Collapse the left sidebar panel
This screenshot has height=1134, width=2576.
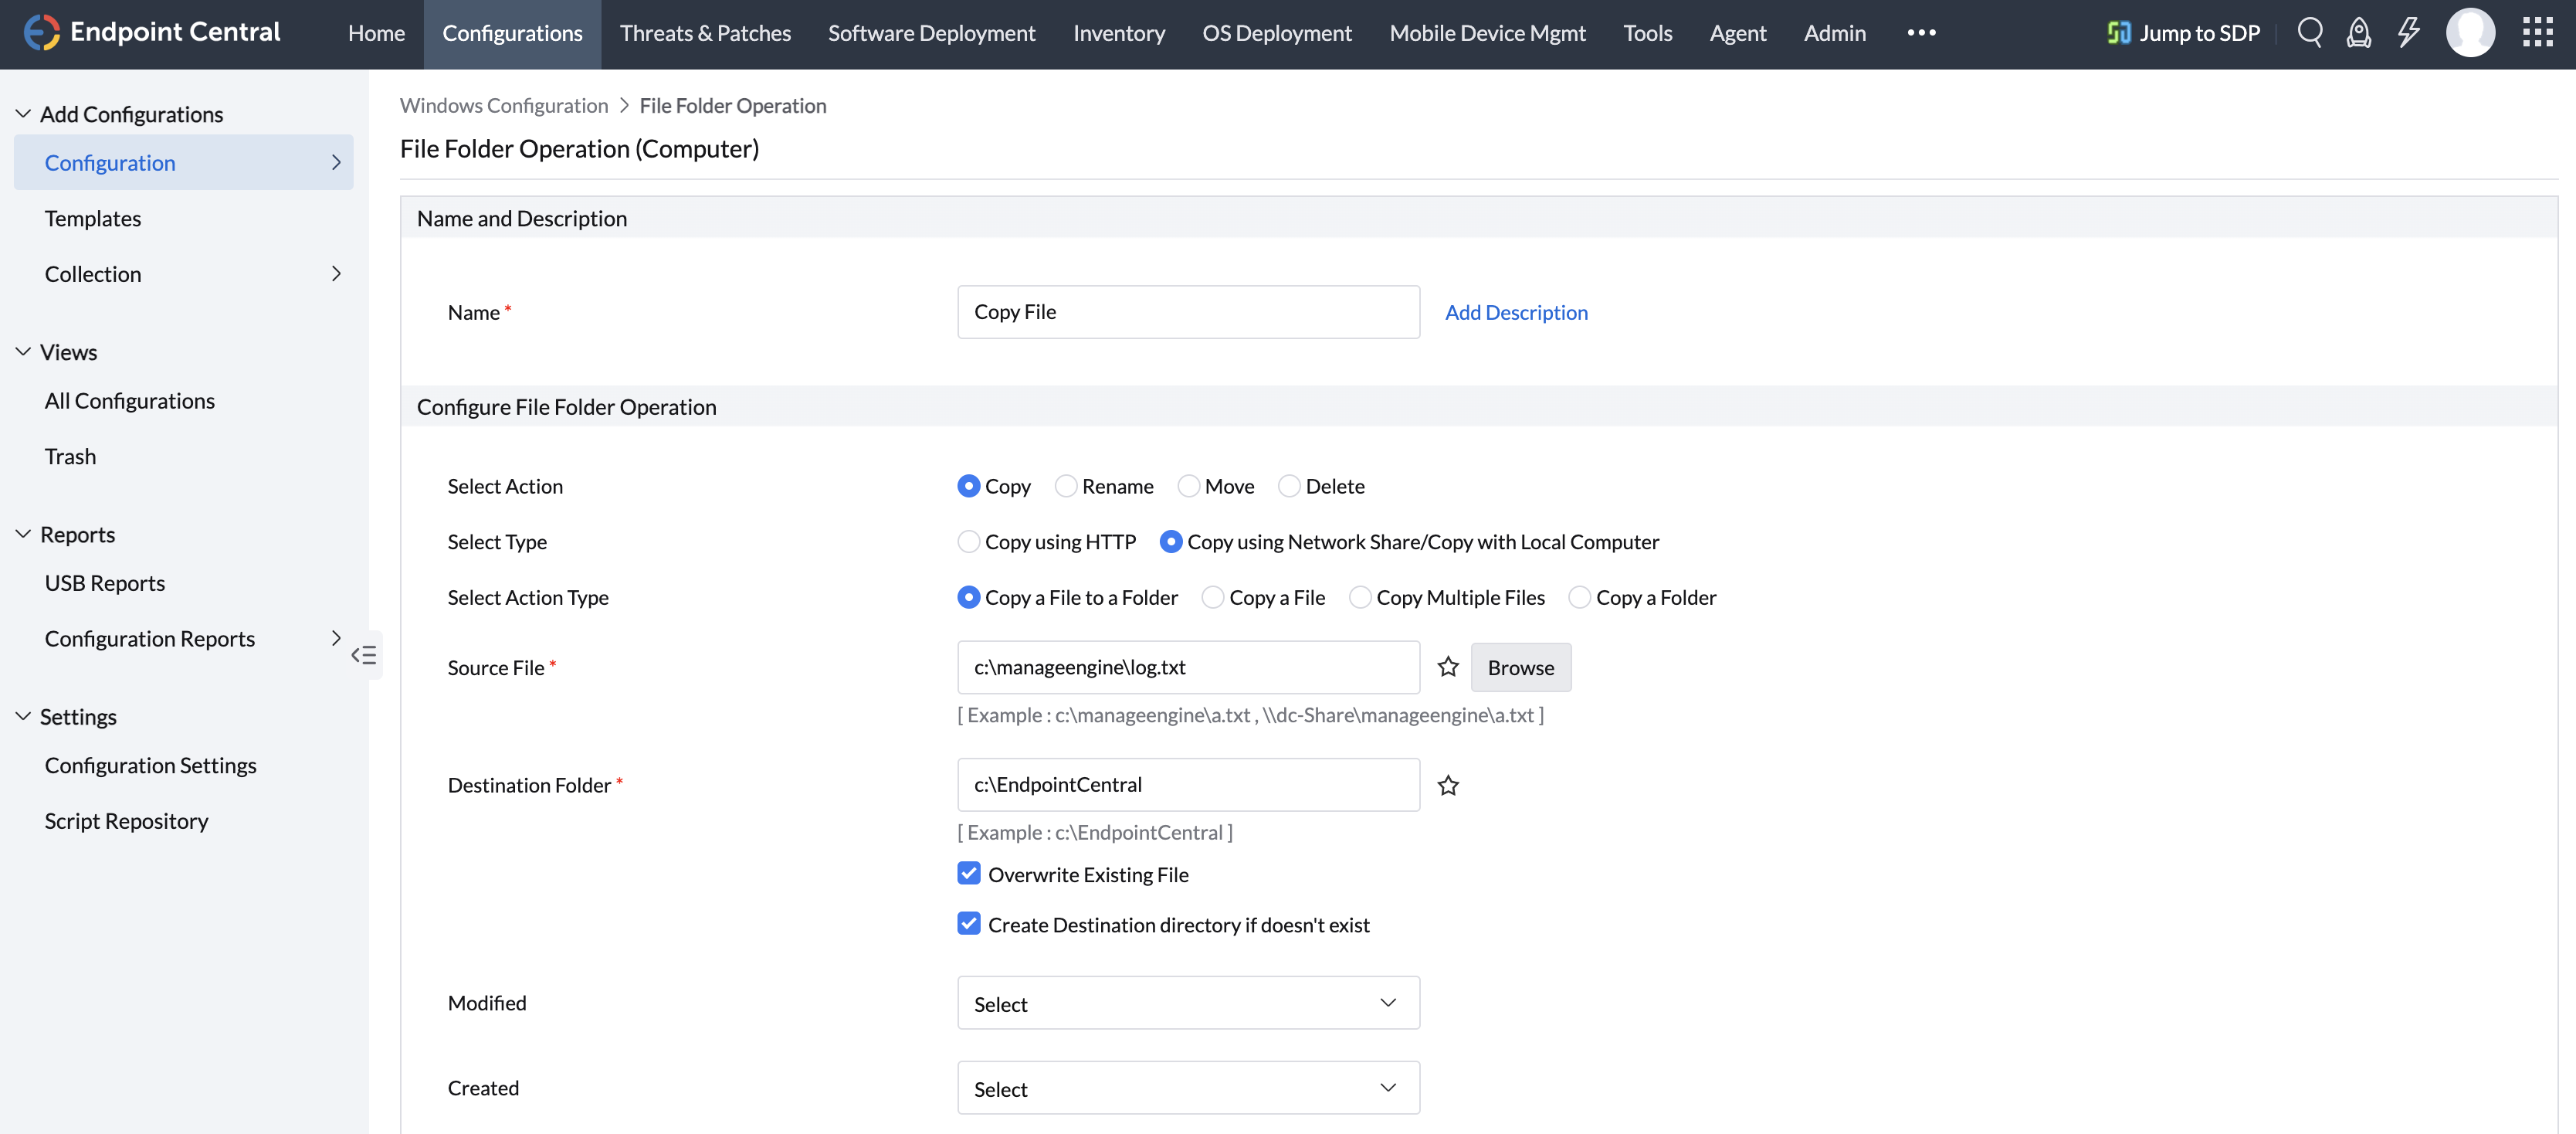coord(364,655)
